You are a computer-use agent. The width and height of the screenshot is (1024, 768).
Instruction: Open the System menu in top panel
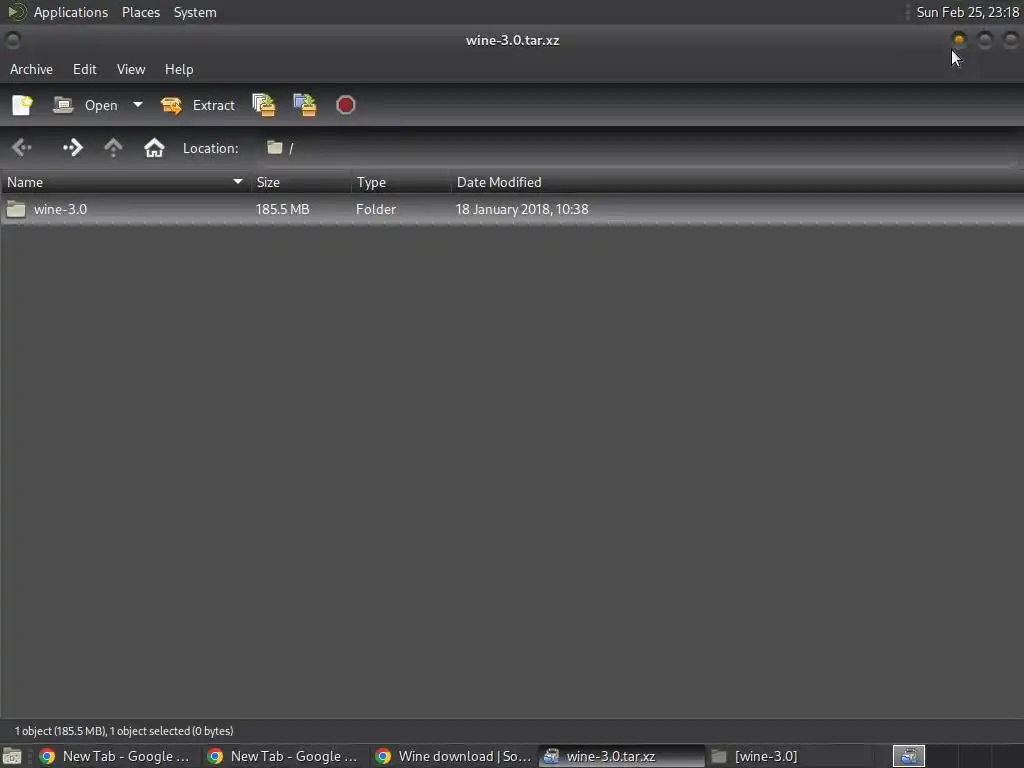[195, 12]
